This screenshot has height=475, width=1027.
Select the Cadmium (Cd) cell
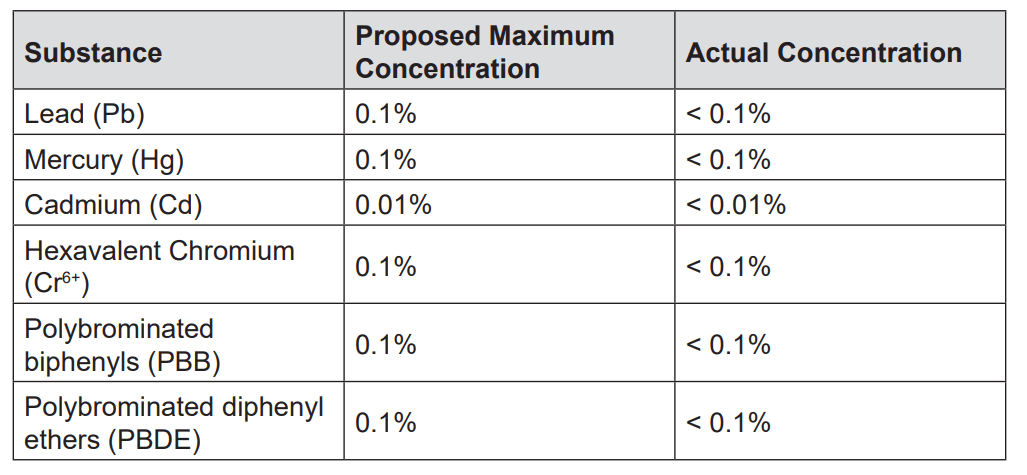[113, 205]
